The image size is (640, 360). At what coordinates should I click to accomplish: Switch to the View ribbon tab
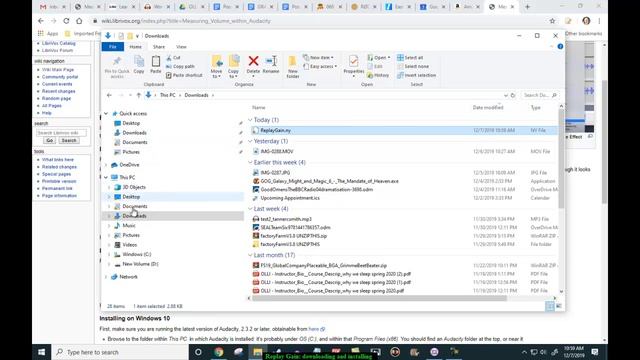181,47
